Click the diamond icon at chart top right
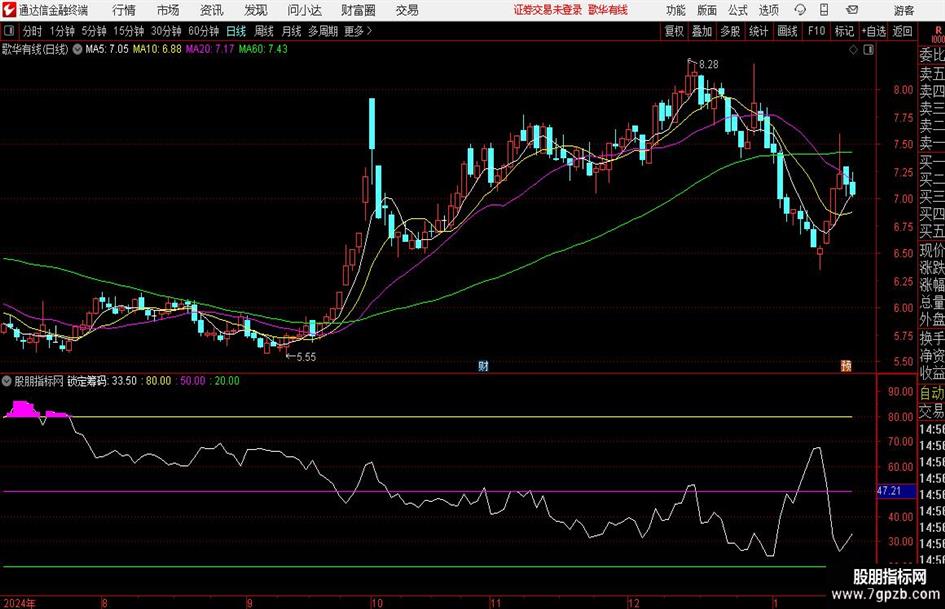945x609 pixels. pyautogui.click(x=853, y=49)
